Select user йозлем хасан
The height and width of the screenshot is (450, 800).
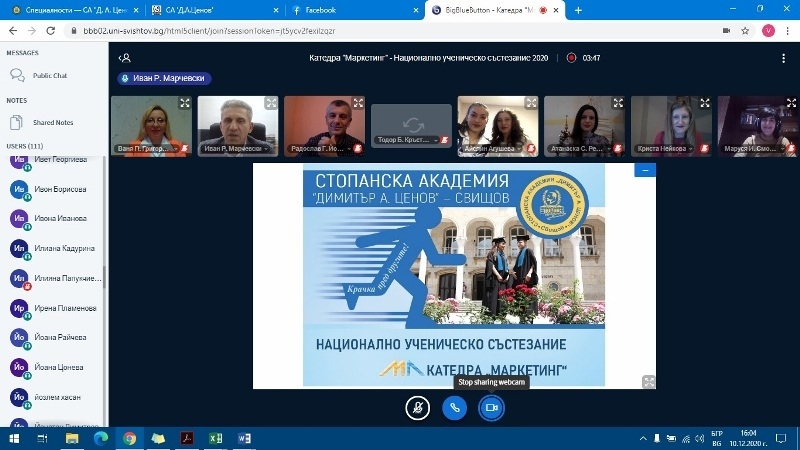pyautogui.click(x=57, y=397)
